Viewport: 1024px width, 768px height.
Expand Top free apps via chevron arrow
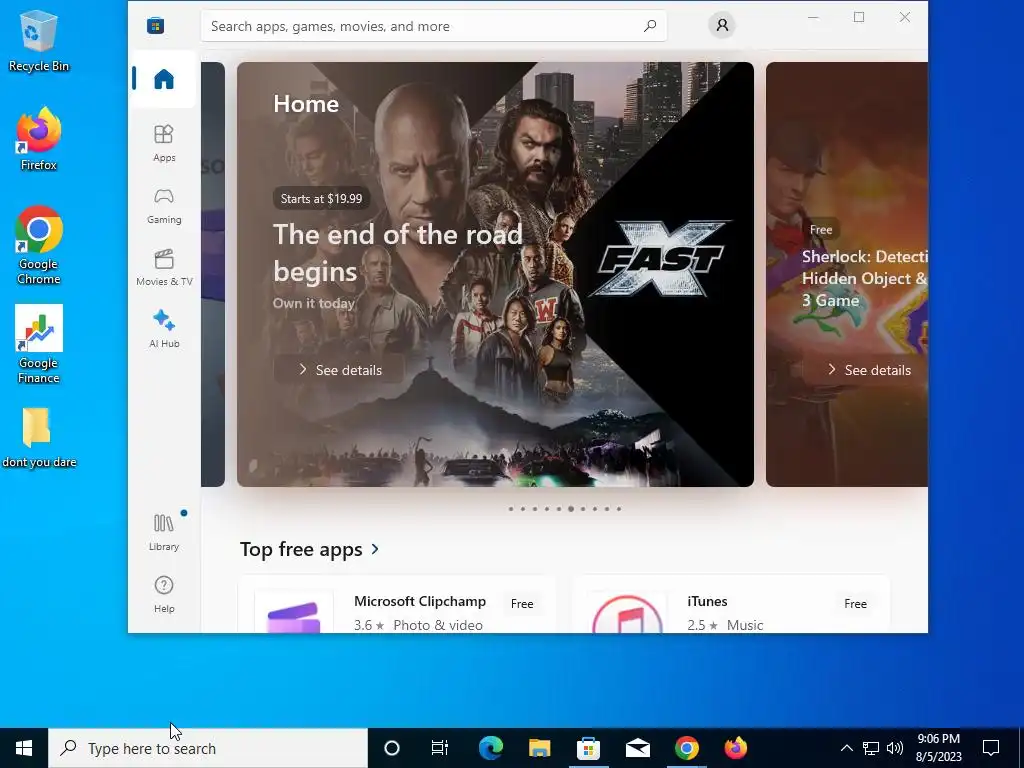click(x=375, y=549)
